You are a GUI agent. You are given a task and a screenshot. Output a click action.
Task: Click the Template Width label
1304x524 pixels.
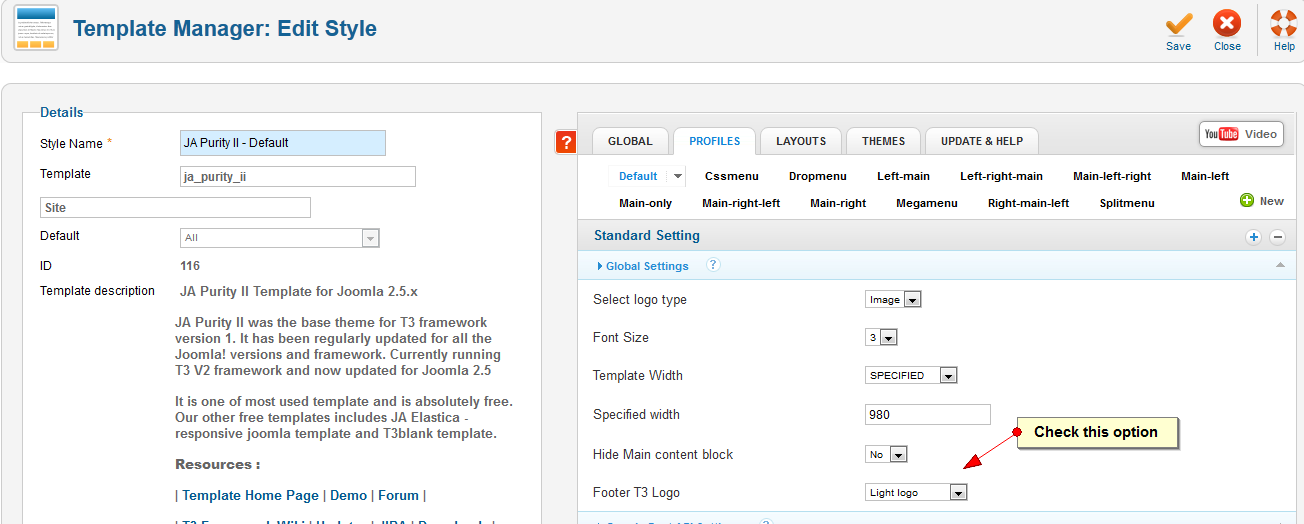pyautogui.click(x=638, y=376)
